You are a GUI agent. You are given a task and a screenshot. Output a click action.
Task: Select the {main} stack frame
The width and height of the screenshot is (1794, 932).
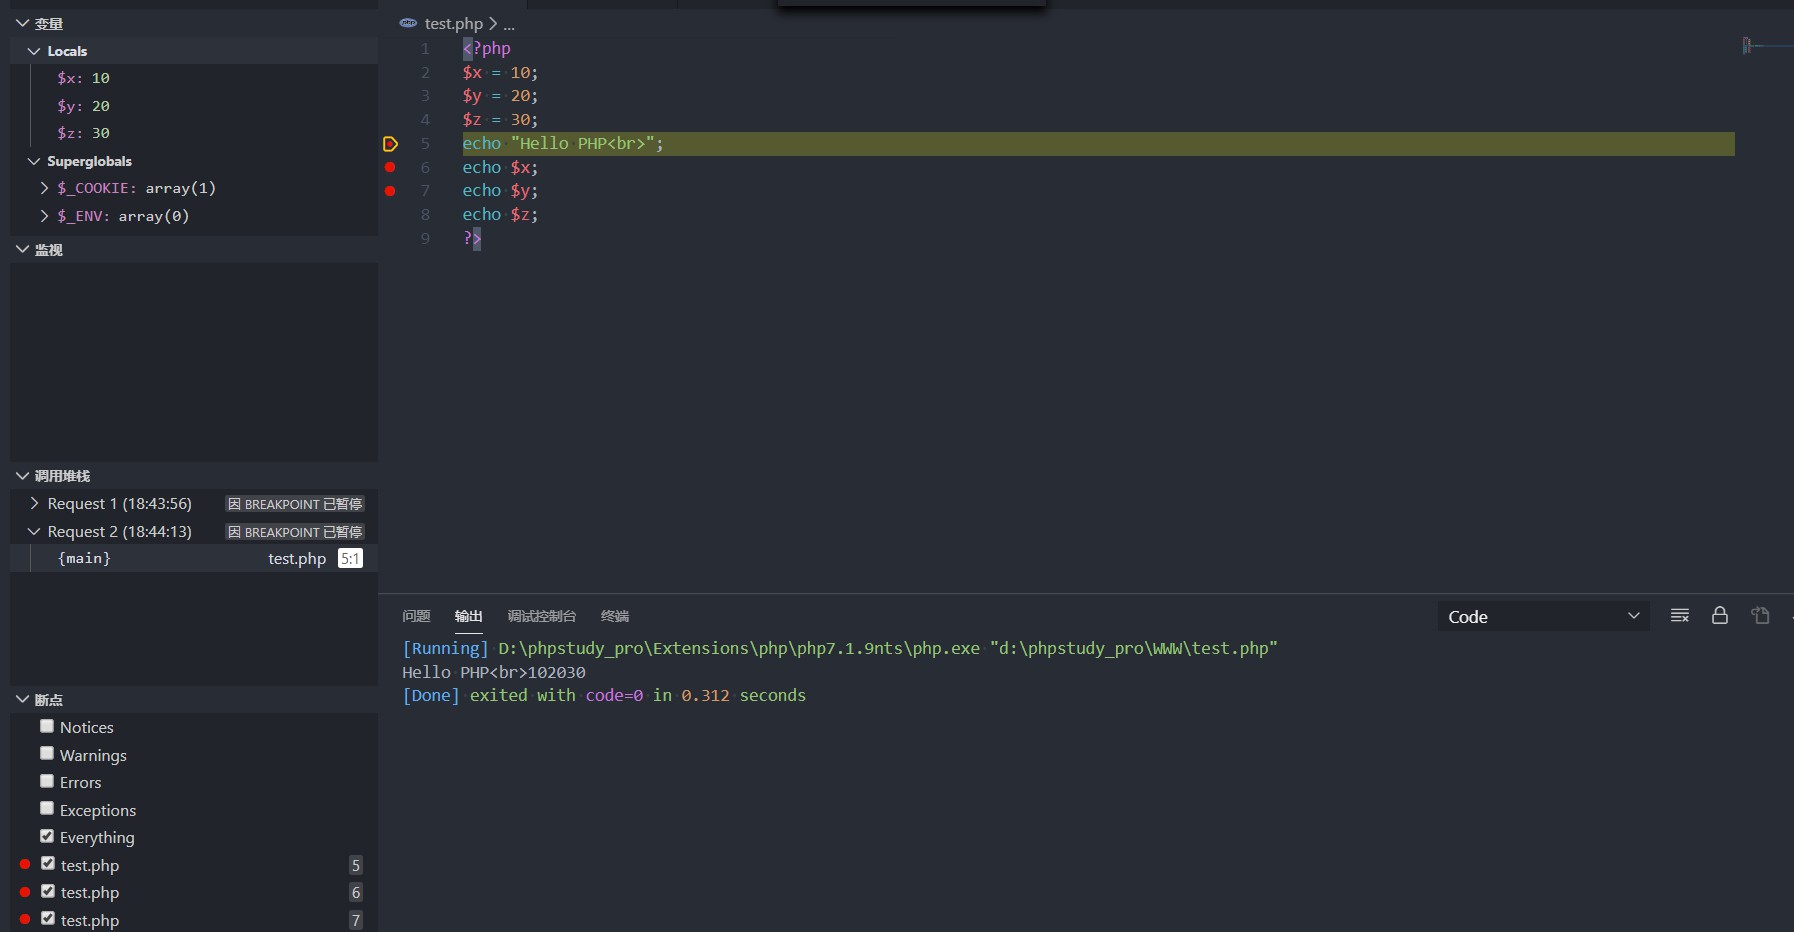click(x=194, y=558)
